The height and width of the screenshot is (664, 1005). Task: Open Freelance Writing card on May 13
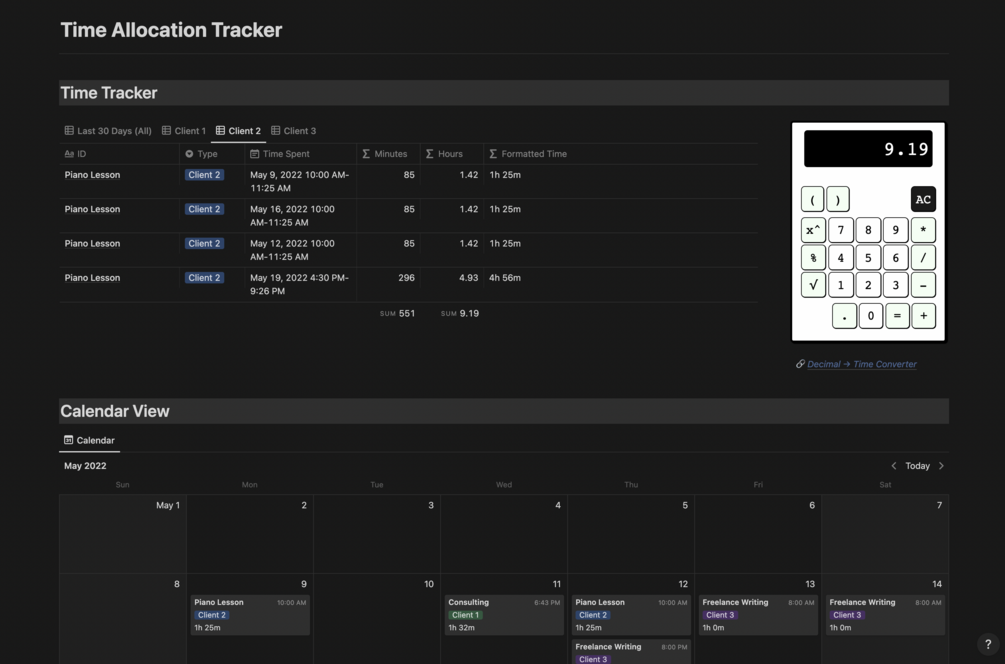coord(758,615)
